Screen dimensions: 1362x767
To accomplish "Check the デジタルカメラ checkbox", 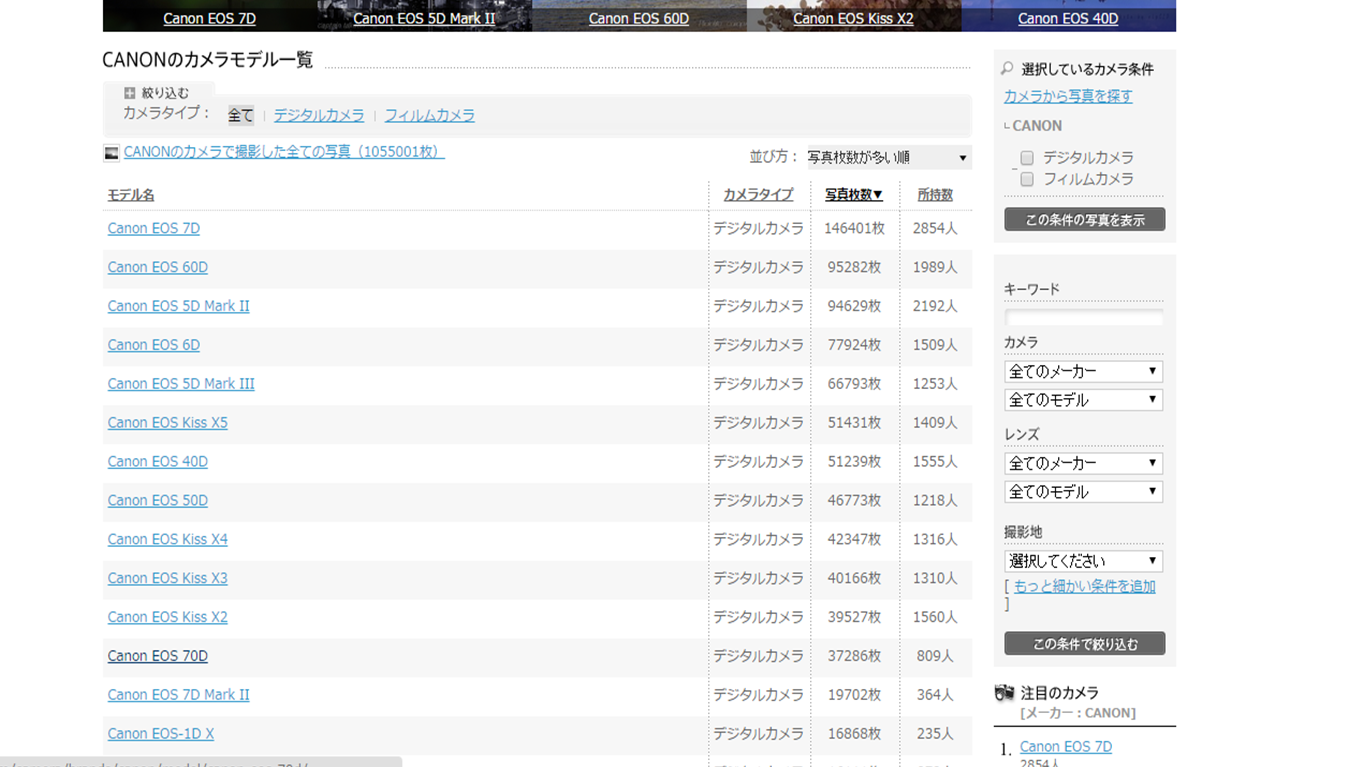I will point(1027,158).
